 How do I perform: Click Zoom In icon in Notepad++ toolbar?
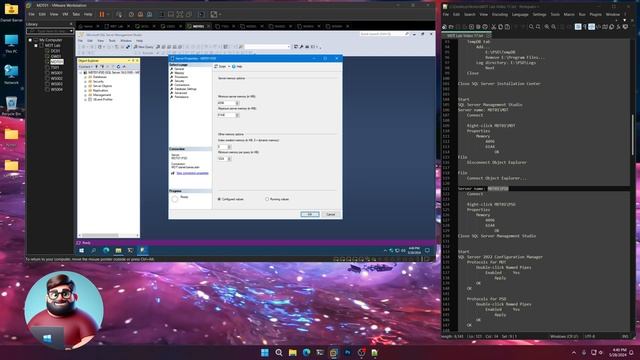[547, 27]
